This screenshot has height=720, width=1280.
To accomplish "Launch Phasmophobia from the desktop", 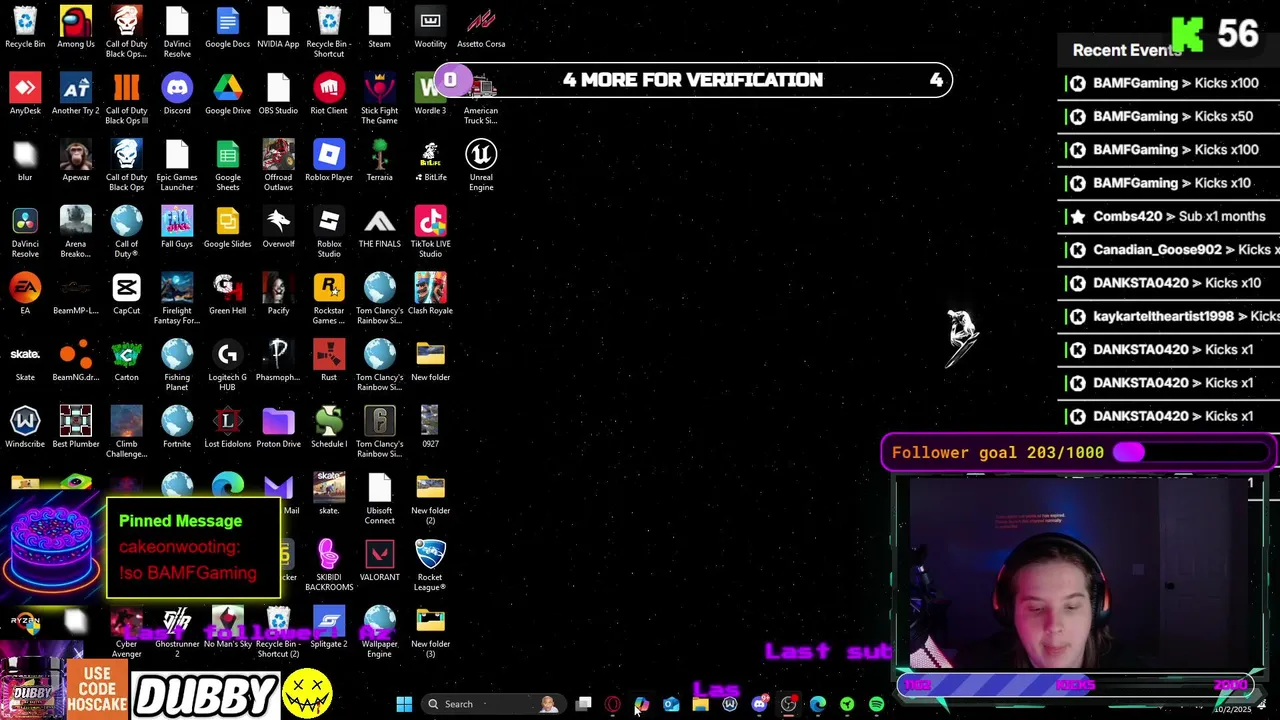I will [278, 362].
